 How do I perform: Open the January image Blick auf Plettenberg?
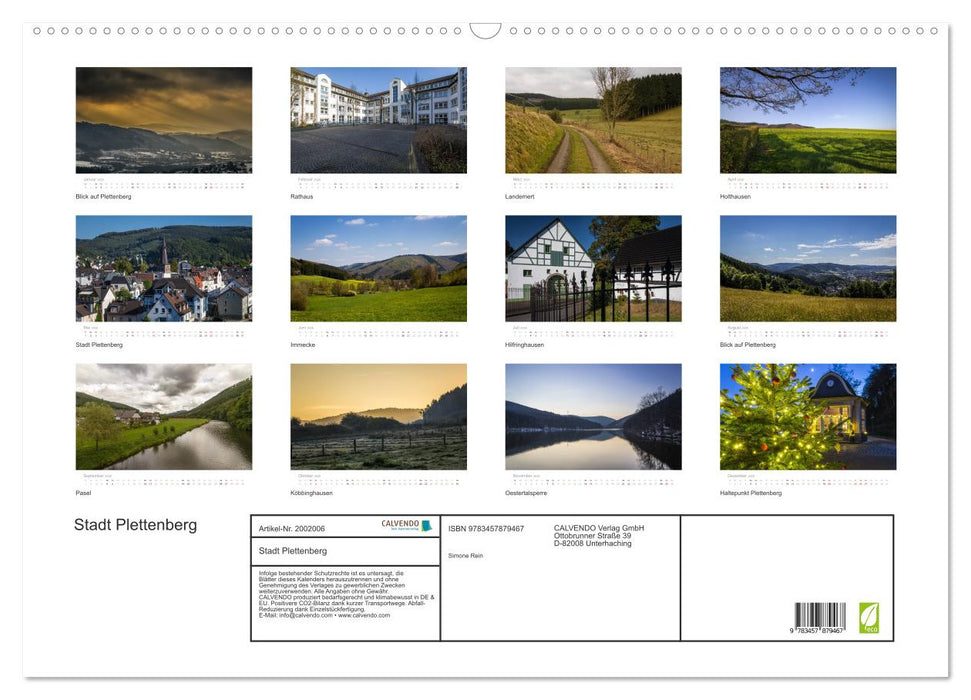point(163,120)
